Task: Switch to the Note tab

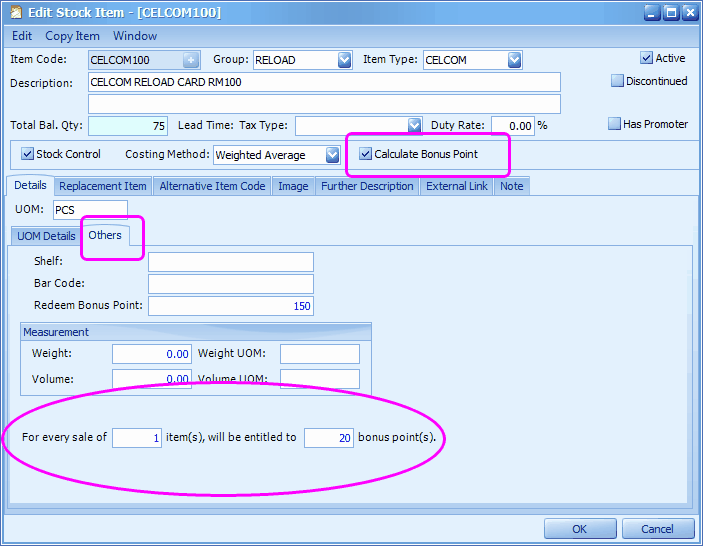Action: [x=512, y=186]
